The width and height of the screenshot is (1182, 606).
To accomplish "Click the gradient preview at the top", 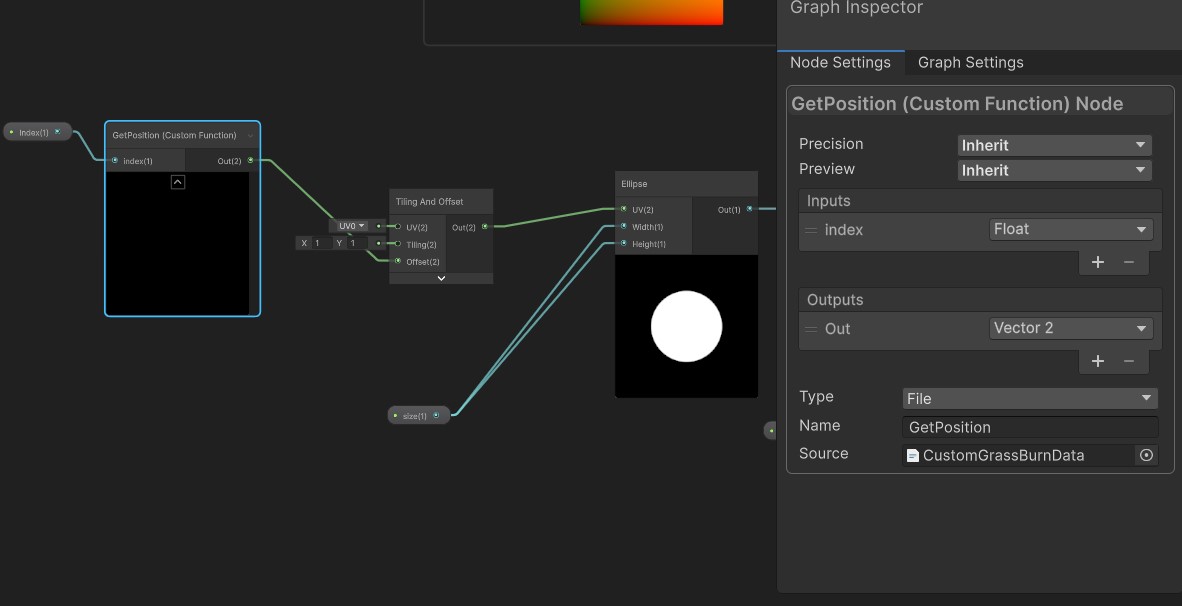I will [652, 12].
